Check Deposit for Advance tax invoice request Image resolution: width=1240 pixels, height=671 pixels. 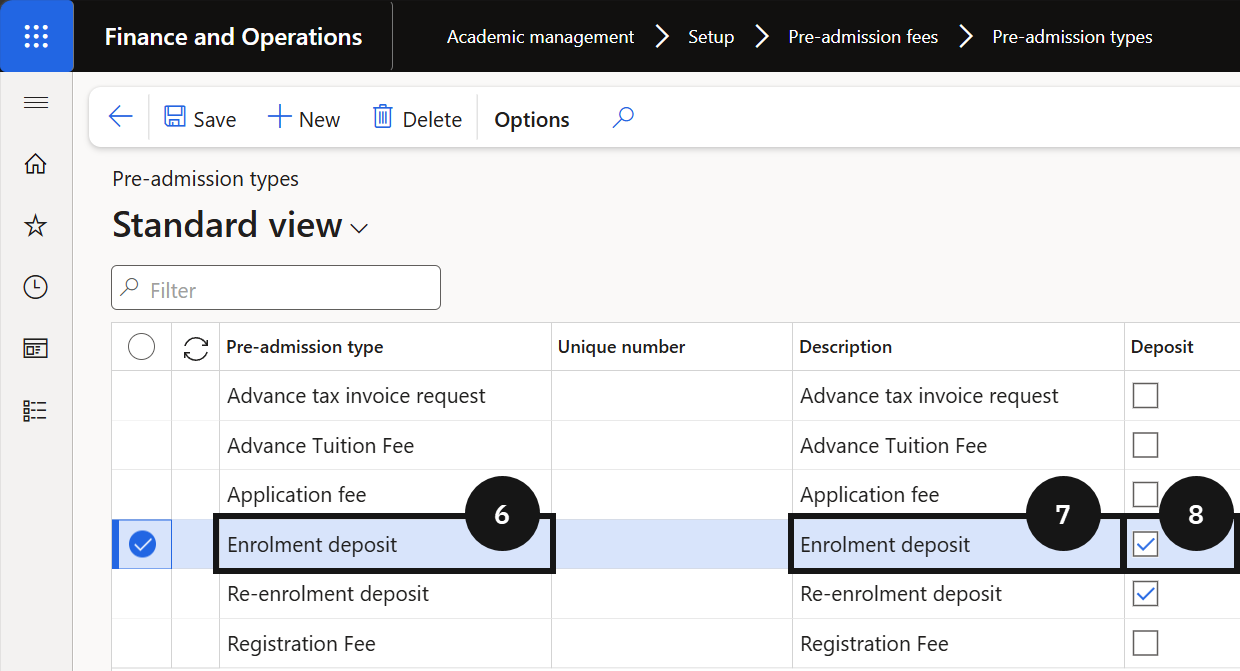click(x=1145, y=396)
